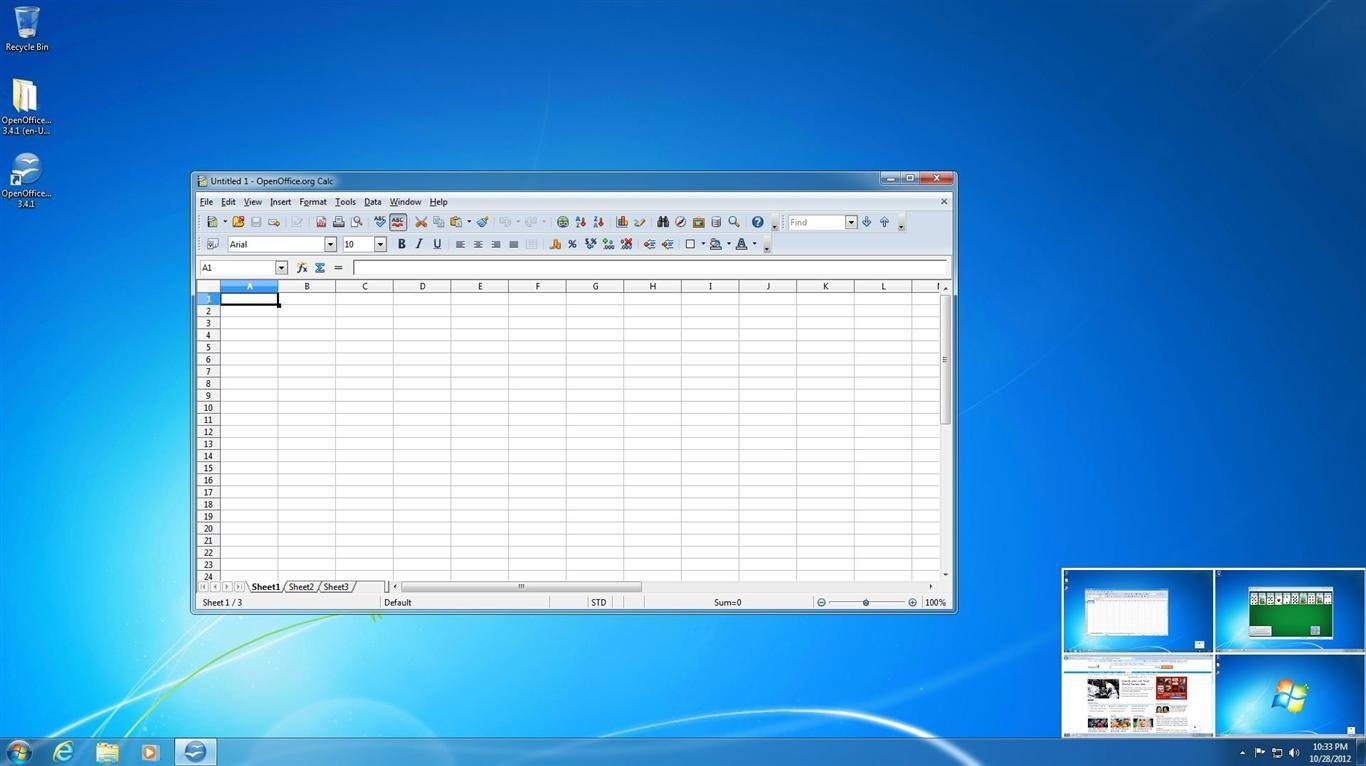The height and width of the screenshot is (766, 1366).
Task: Open the Navigator compass icon
Action: pyautogui.click(x=680, y=222)
